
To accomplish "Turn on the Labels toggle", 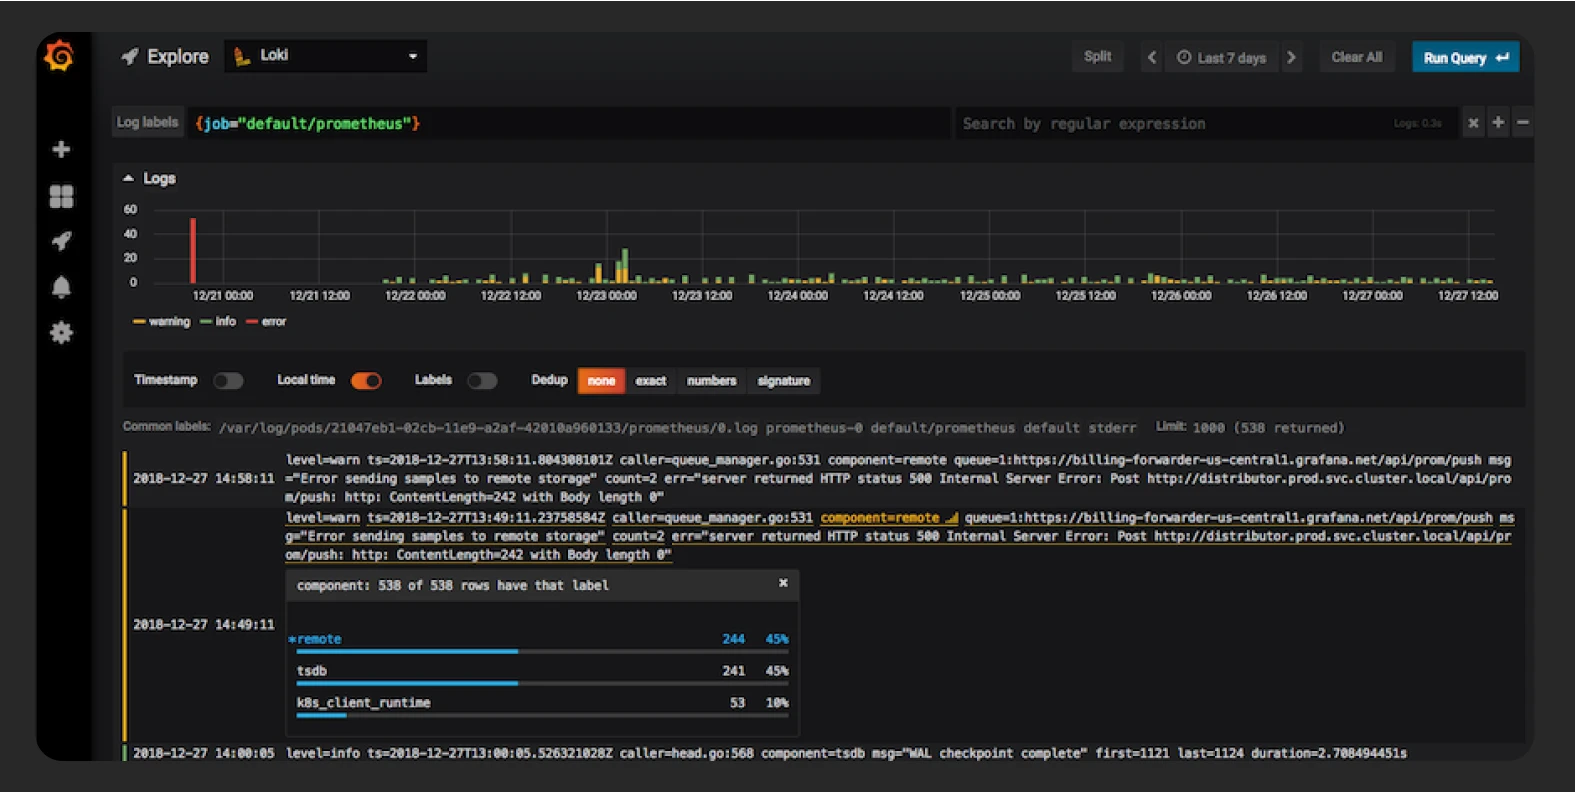I will pos(482,380).
